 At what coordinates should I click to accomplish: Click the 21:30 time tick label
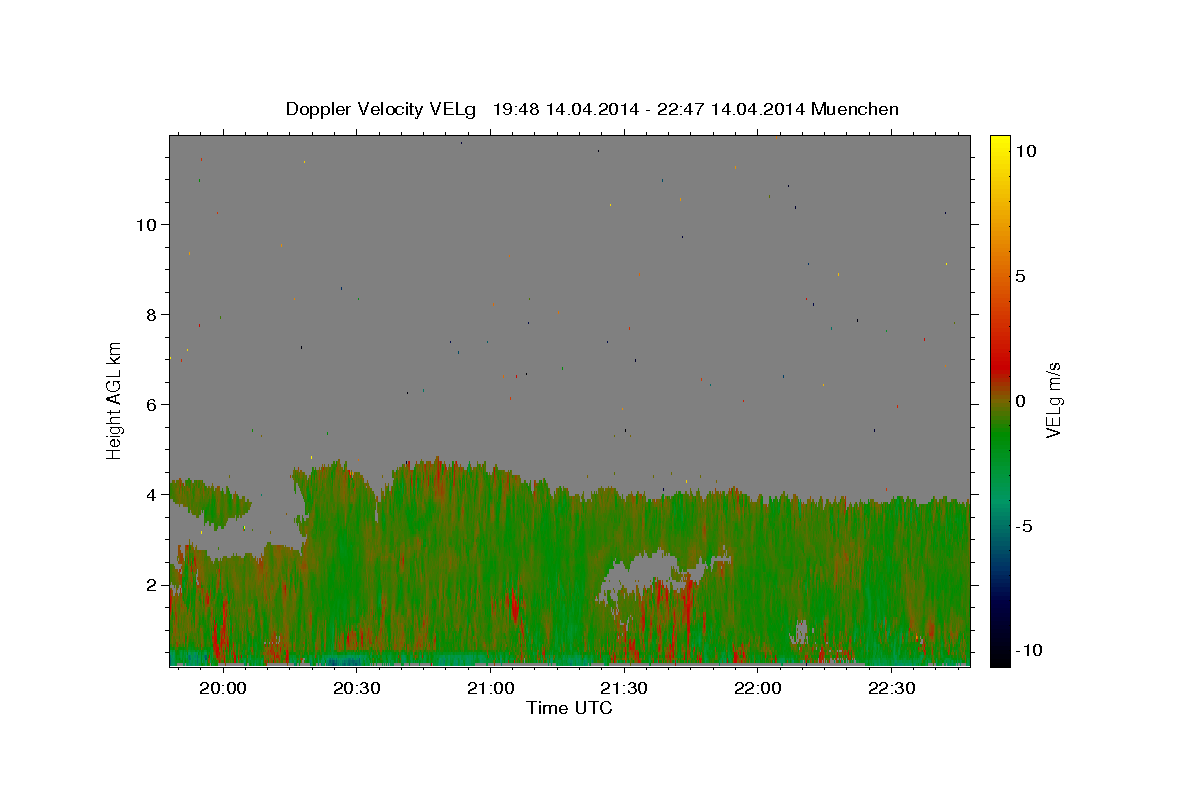pos(624,689)
